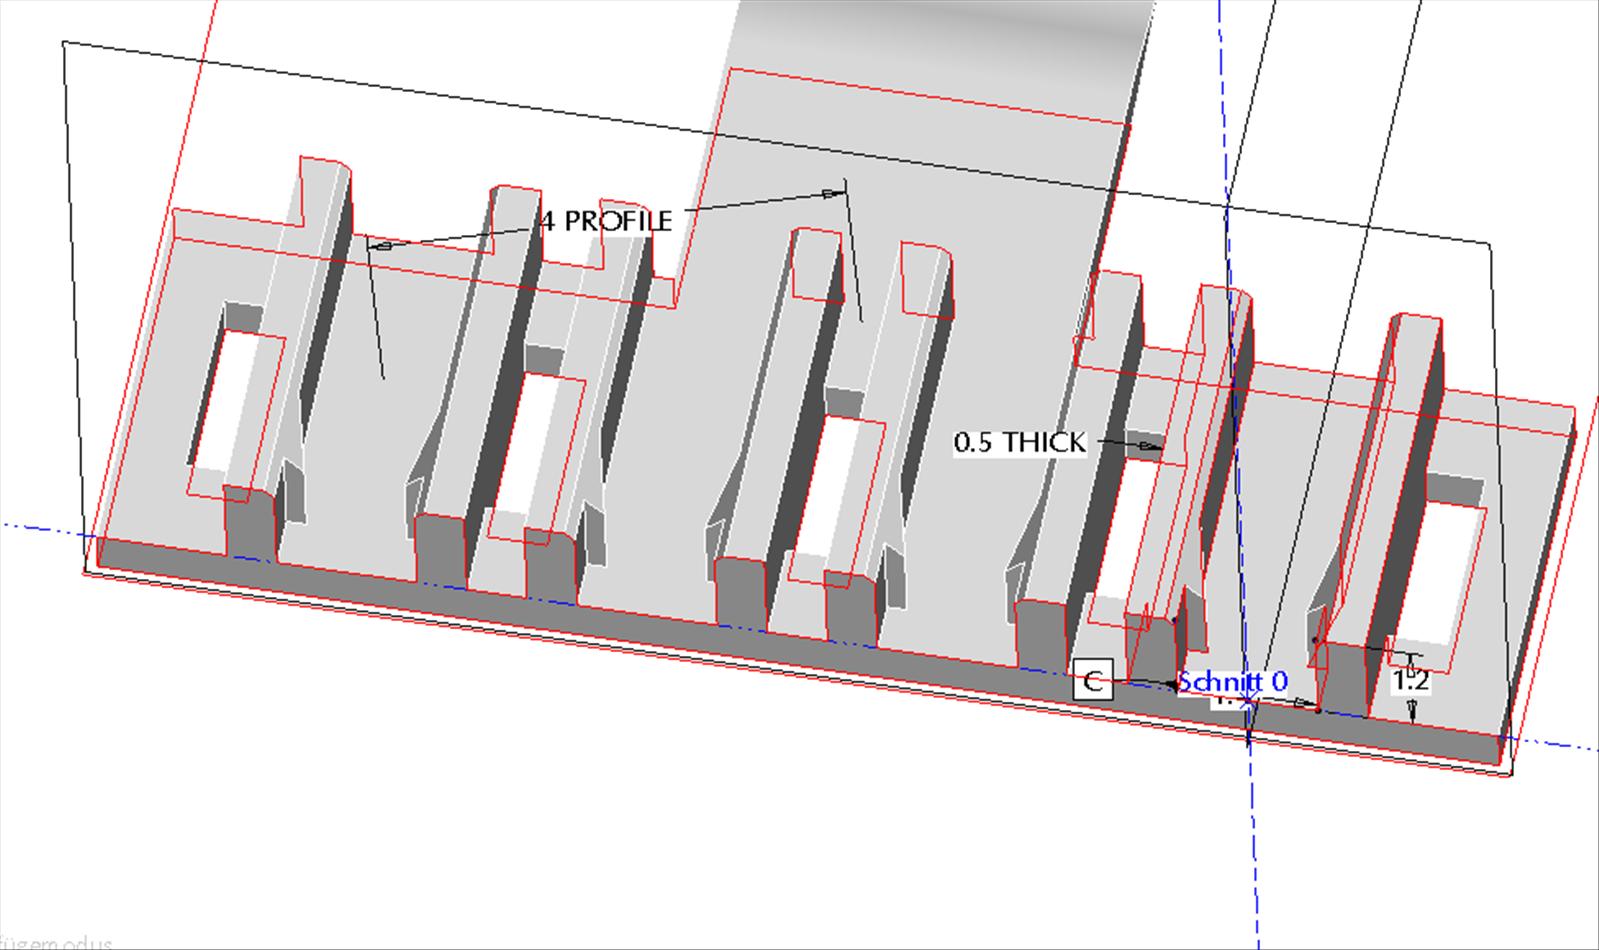
Task: Select the "4 PROFILE" annotation text
Action: pos(606,220)
